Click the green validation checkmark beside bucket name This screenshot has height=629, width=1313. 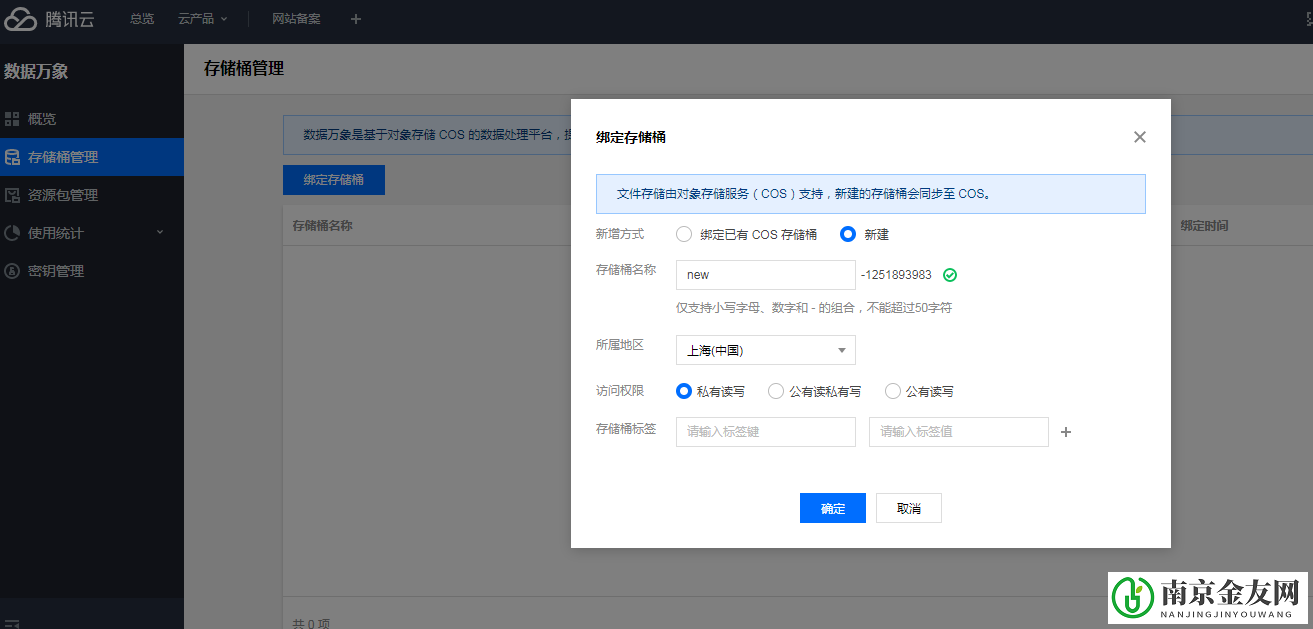click(x=950, y=274)
